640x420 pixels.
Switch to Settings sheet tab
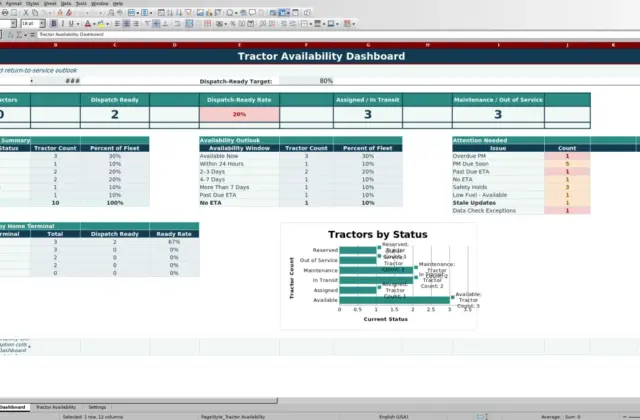(x=97, y=407)
